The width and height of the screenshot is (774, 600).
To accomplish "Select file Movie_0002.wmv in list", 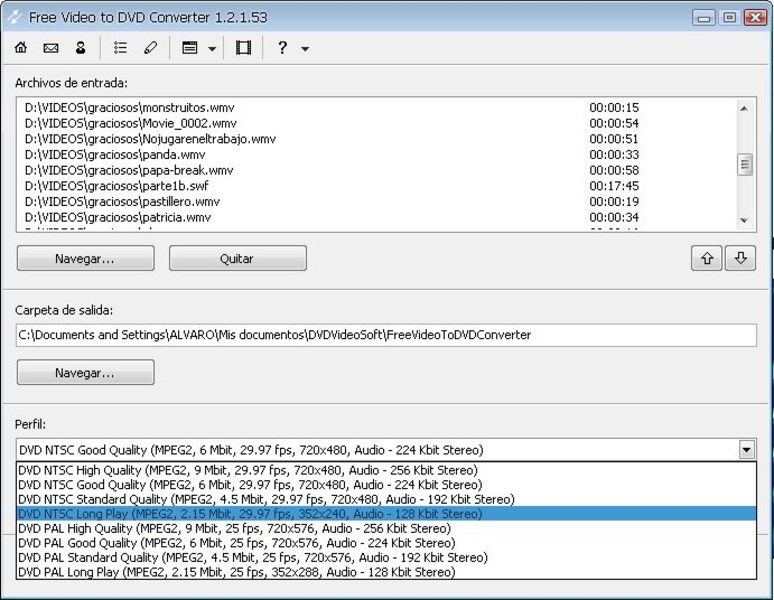I will (x=130, y=123).
